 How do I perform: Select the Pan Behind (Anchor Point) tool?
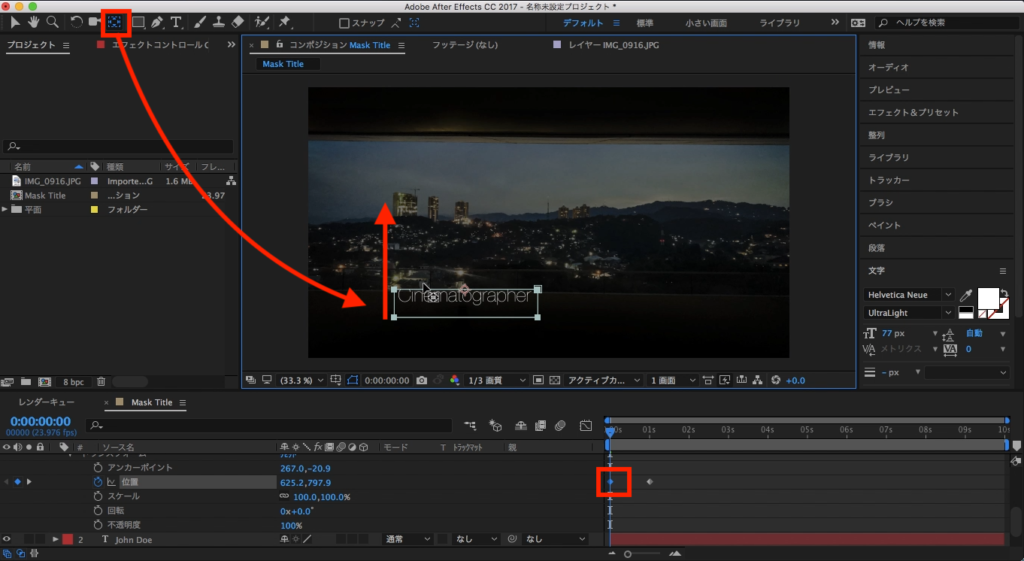point(117,21)
